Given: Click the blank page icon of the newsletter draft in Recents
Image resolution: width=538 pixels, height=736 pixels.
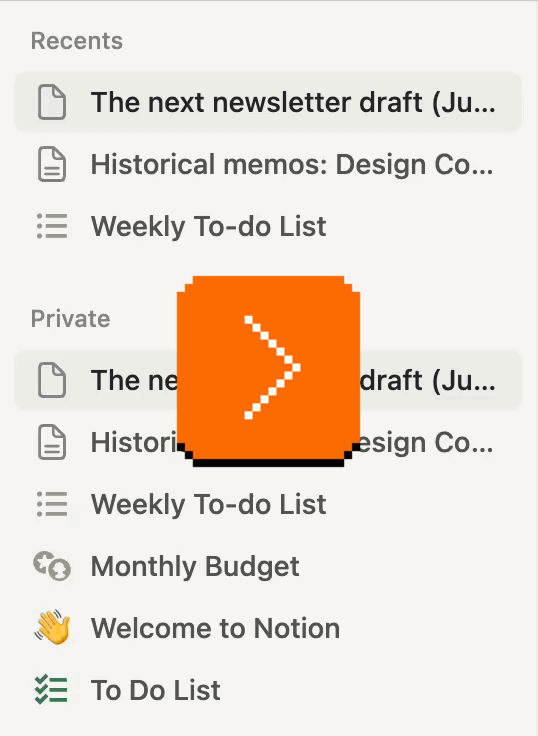Looking at the screenshot, I should pos(52,102).
